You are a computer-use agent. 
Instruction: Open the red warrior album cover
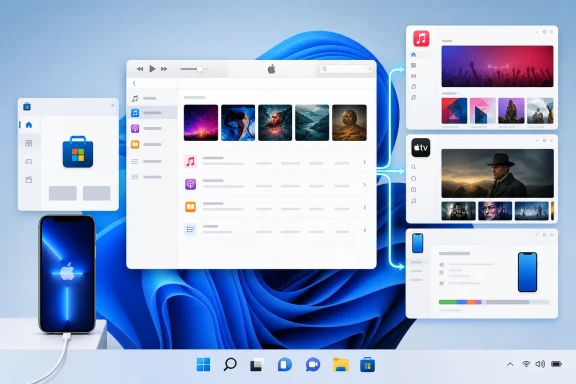click(x=275, y=123)
